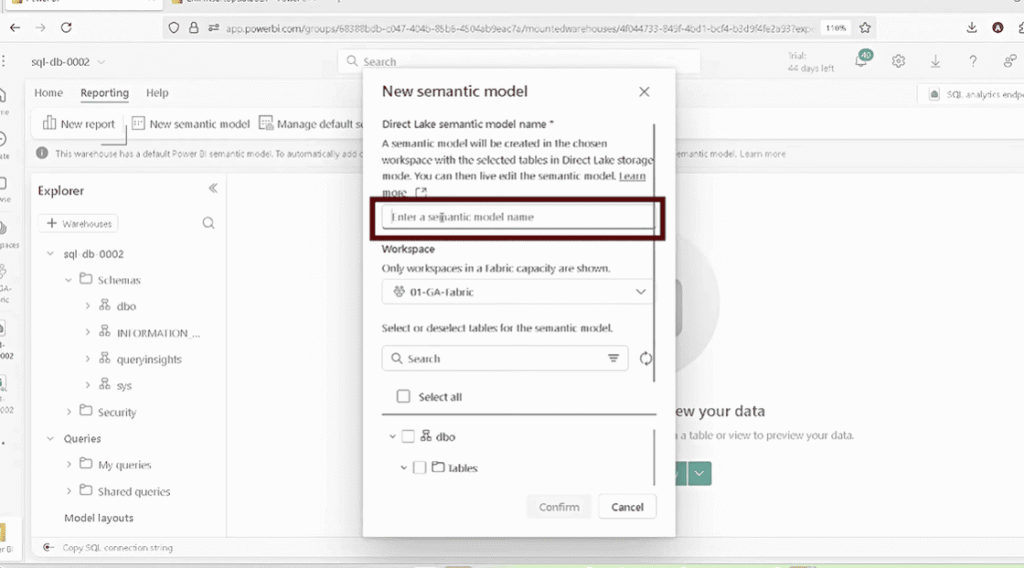Click the Explorer search magnifier icon
The image size is (1024, 568).
(x=208, y=223)
